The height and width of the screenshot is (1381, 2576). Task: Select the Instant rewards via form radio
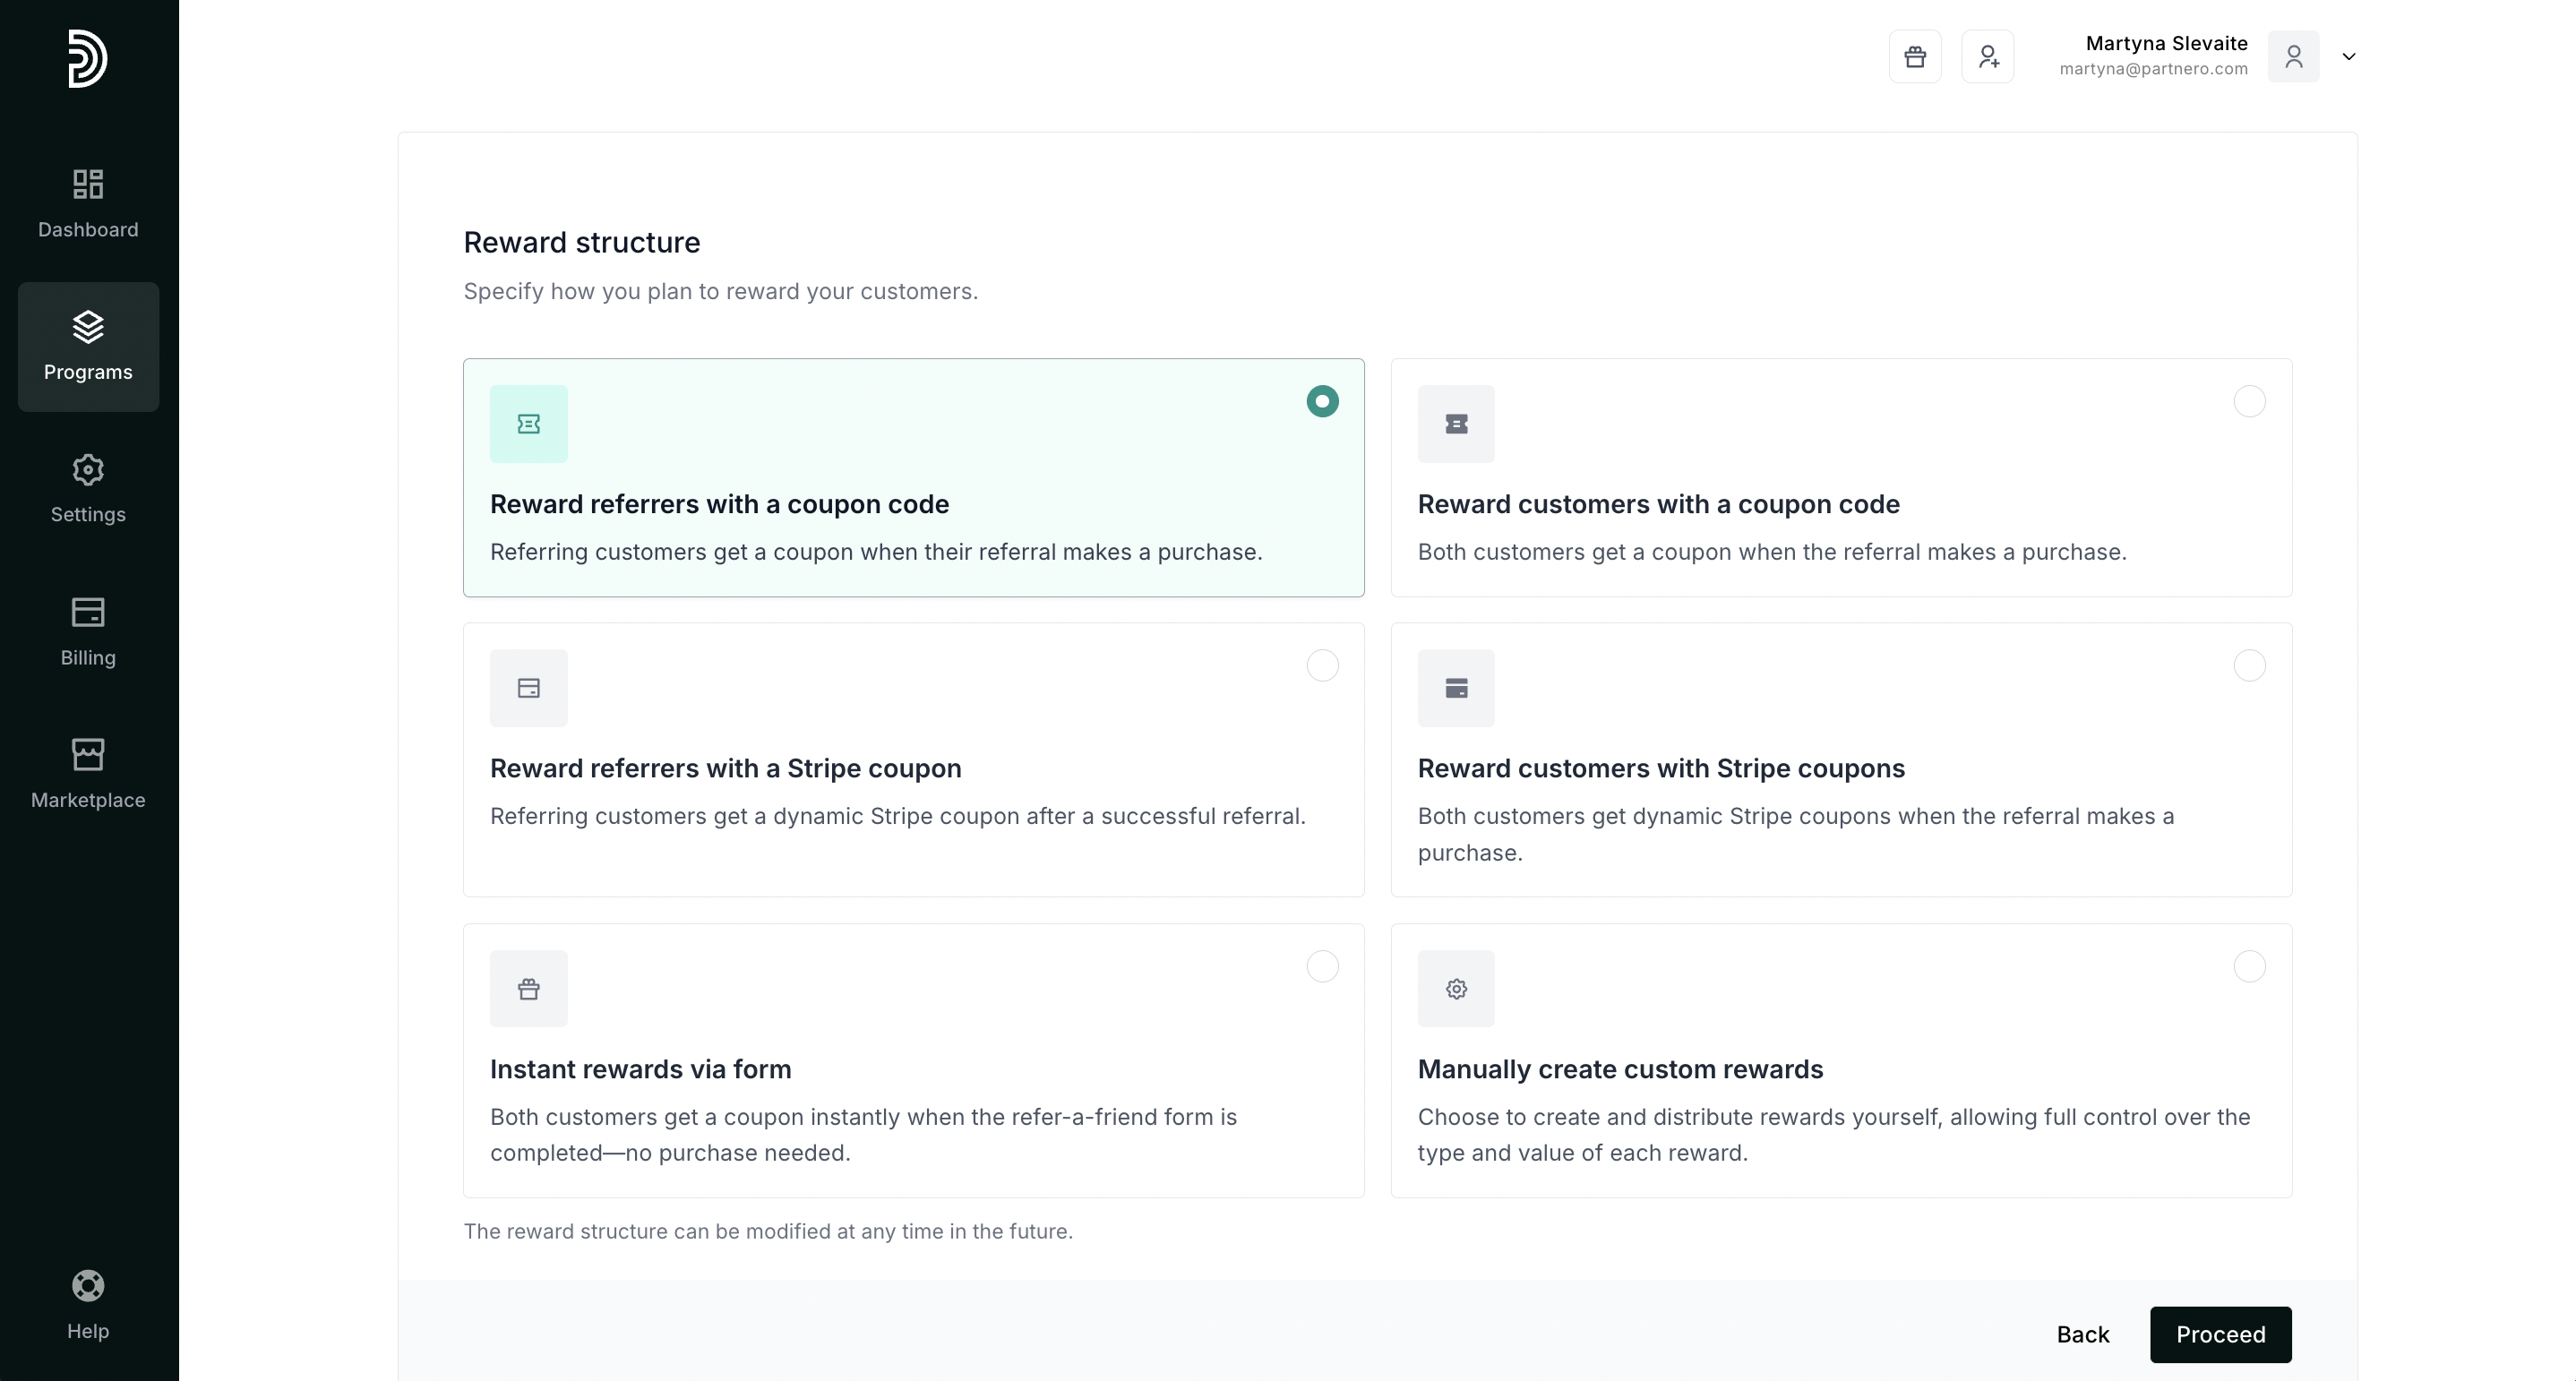pos(1321,967)
